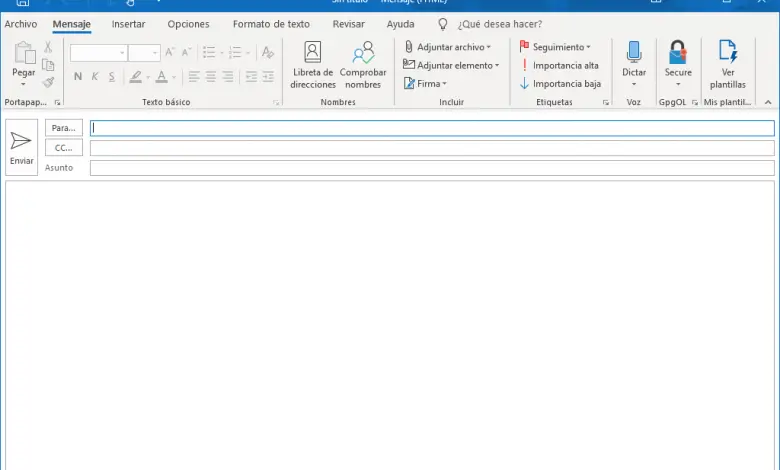Open the Insertar ribbon tab
This screenshot has width=780, height=470.
tap(128, 24)
